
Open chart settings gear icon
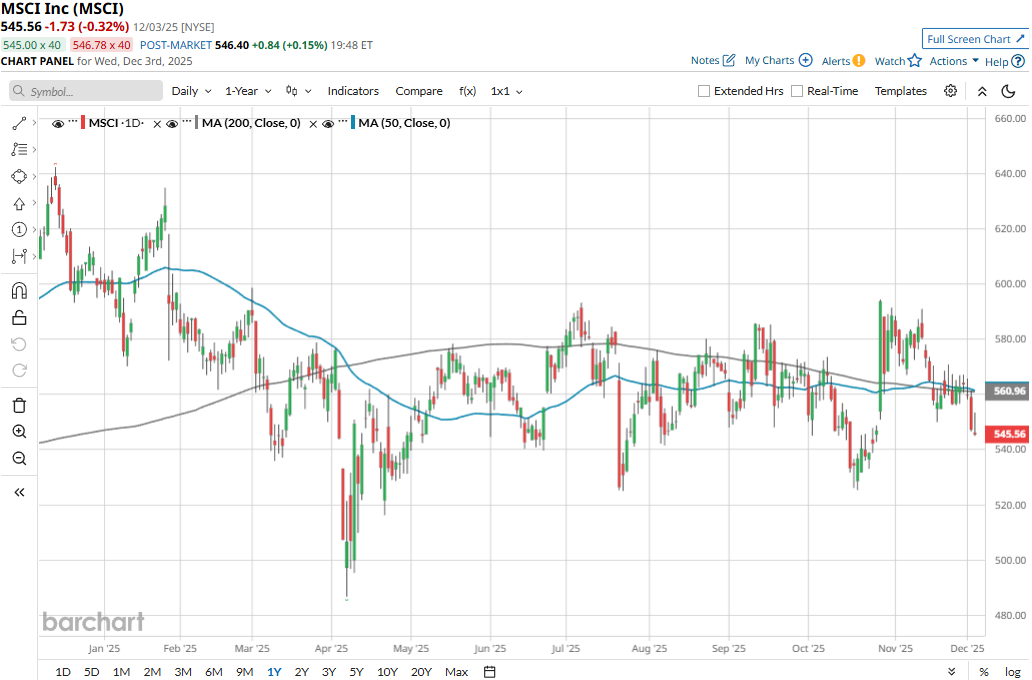(950, 91)
